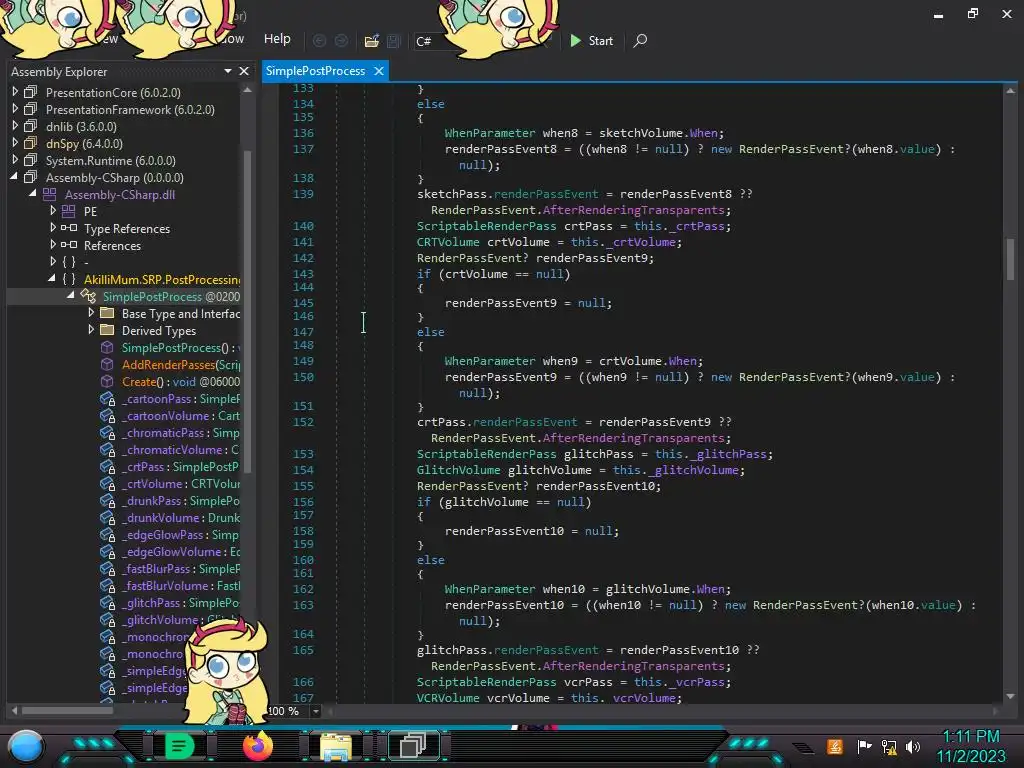The image size is (1024, 768).
Task: Click the SimplePostProcess class icon in tree
Action: tap(88, 296)
